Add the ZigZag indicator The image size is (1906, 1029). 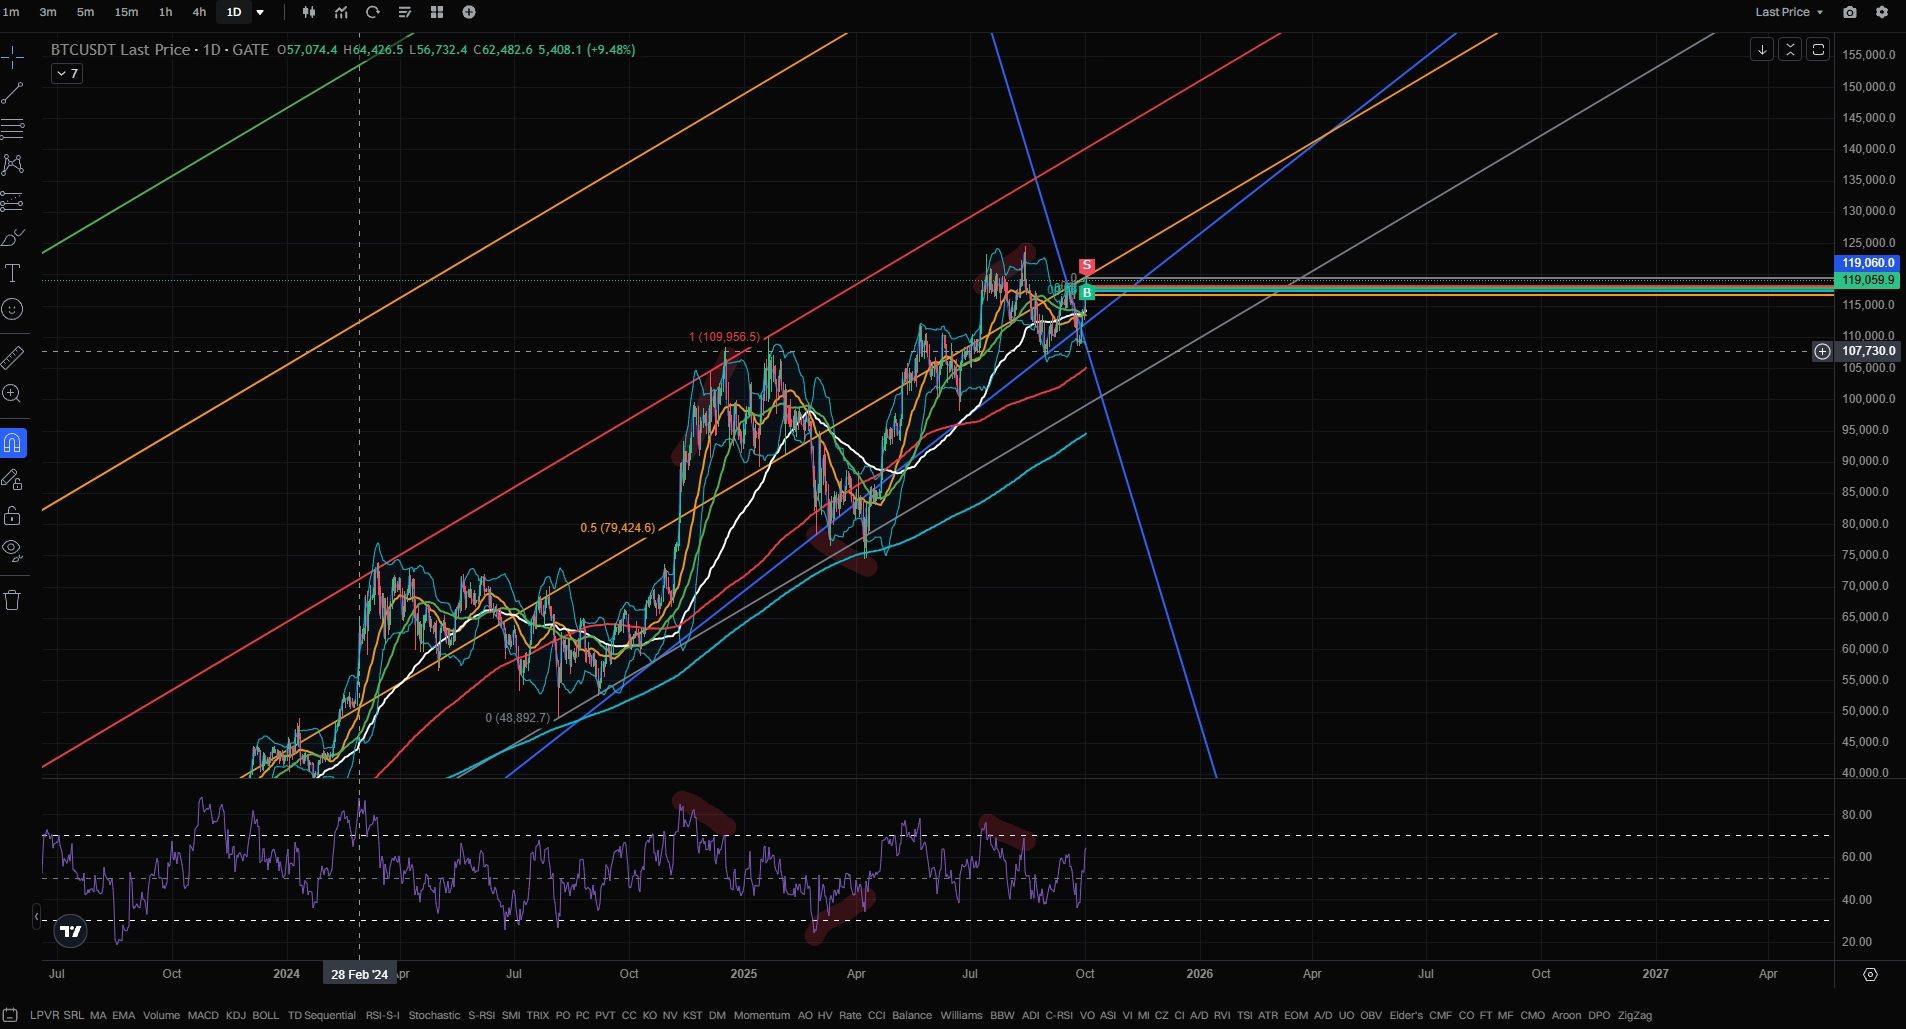[x=1635, y=1015]
